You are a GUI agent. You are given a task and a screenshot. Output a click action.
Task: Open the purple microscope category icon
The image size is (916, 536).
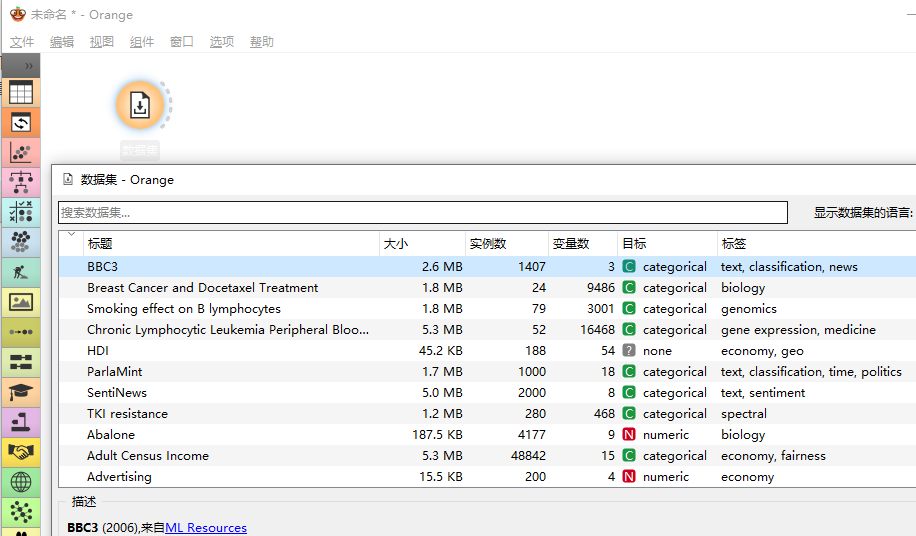[21, 422]
